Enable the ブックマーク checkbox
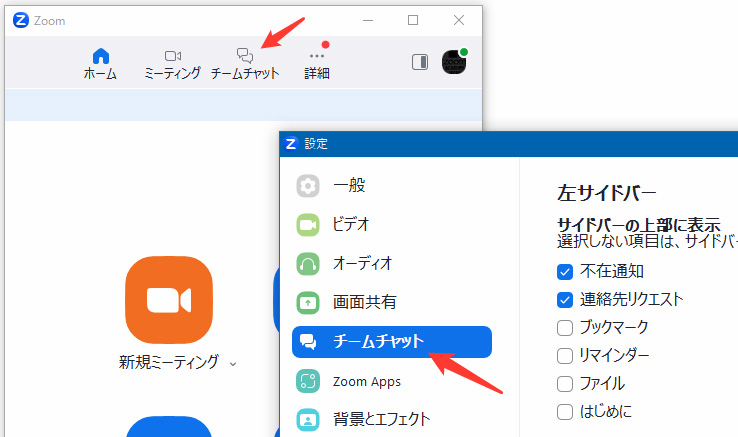The image size is (738, 437). coord(565,327)
